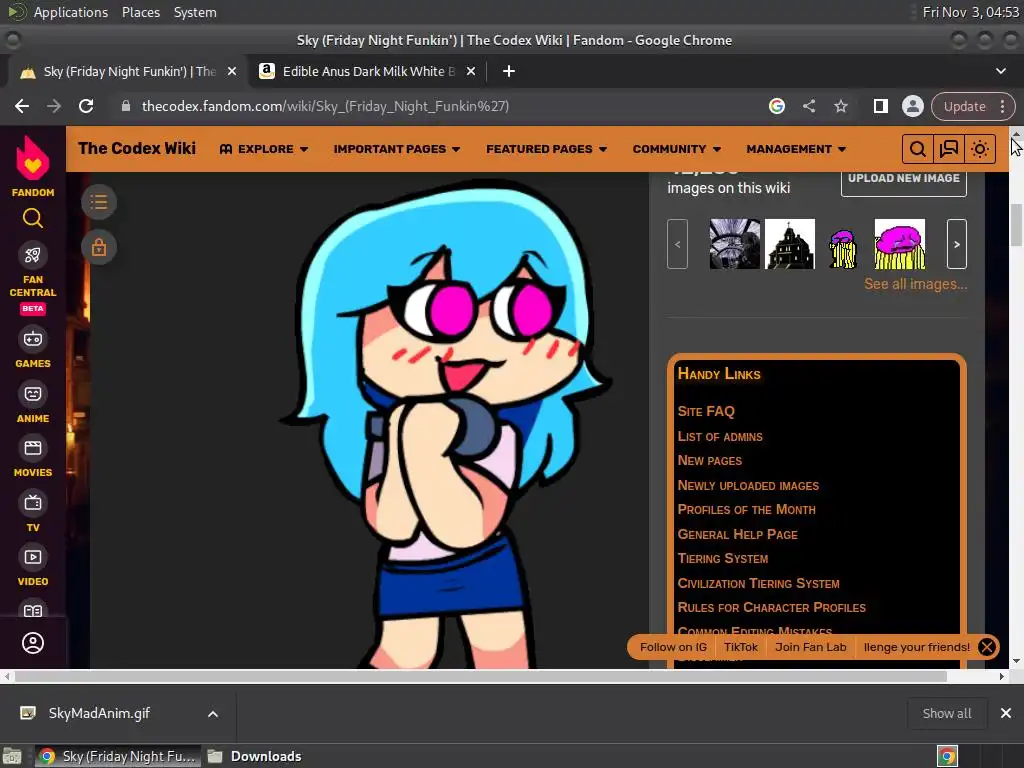Open Tiering System link
The width and height of the screenshot is (1024, 768).
pos(722,558)
